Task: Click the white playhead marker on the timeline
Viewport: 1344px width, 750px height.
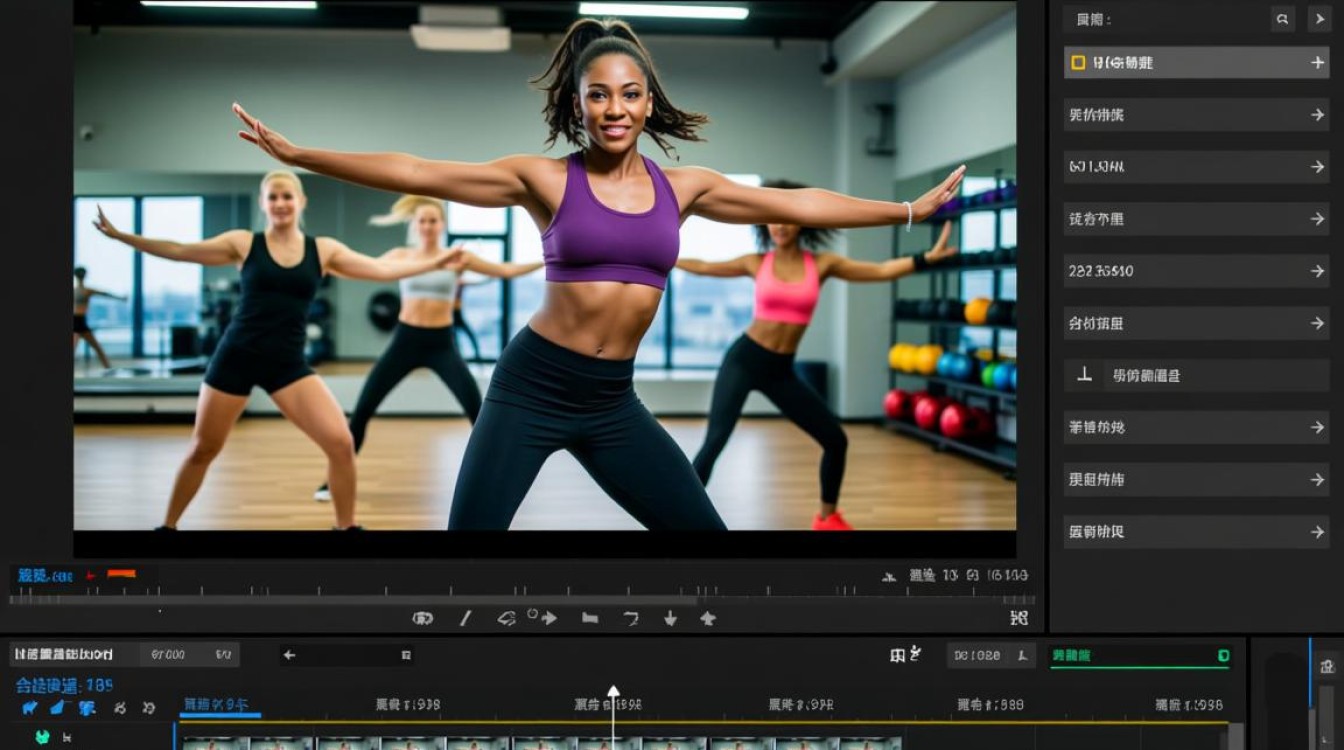Action: [613, 692]
